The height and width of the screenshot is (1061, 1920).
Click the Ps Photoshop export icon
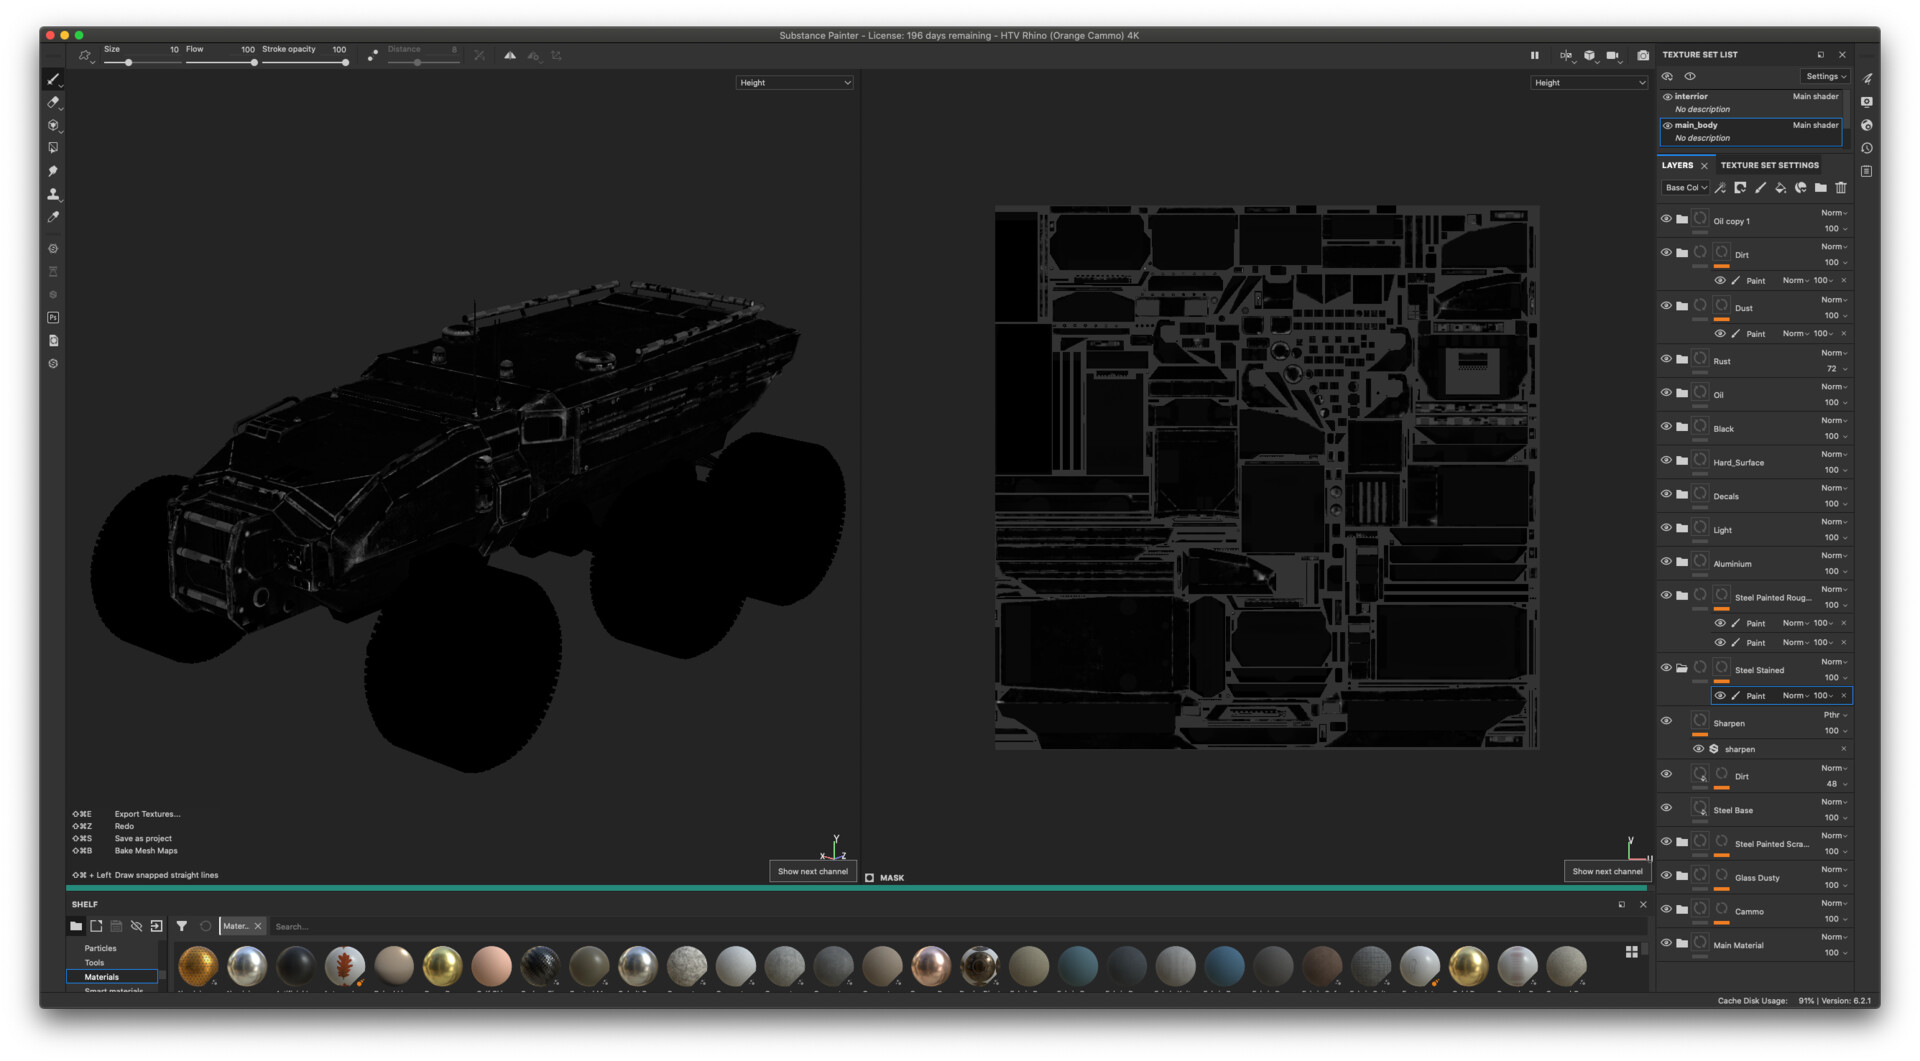(53, 318)
